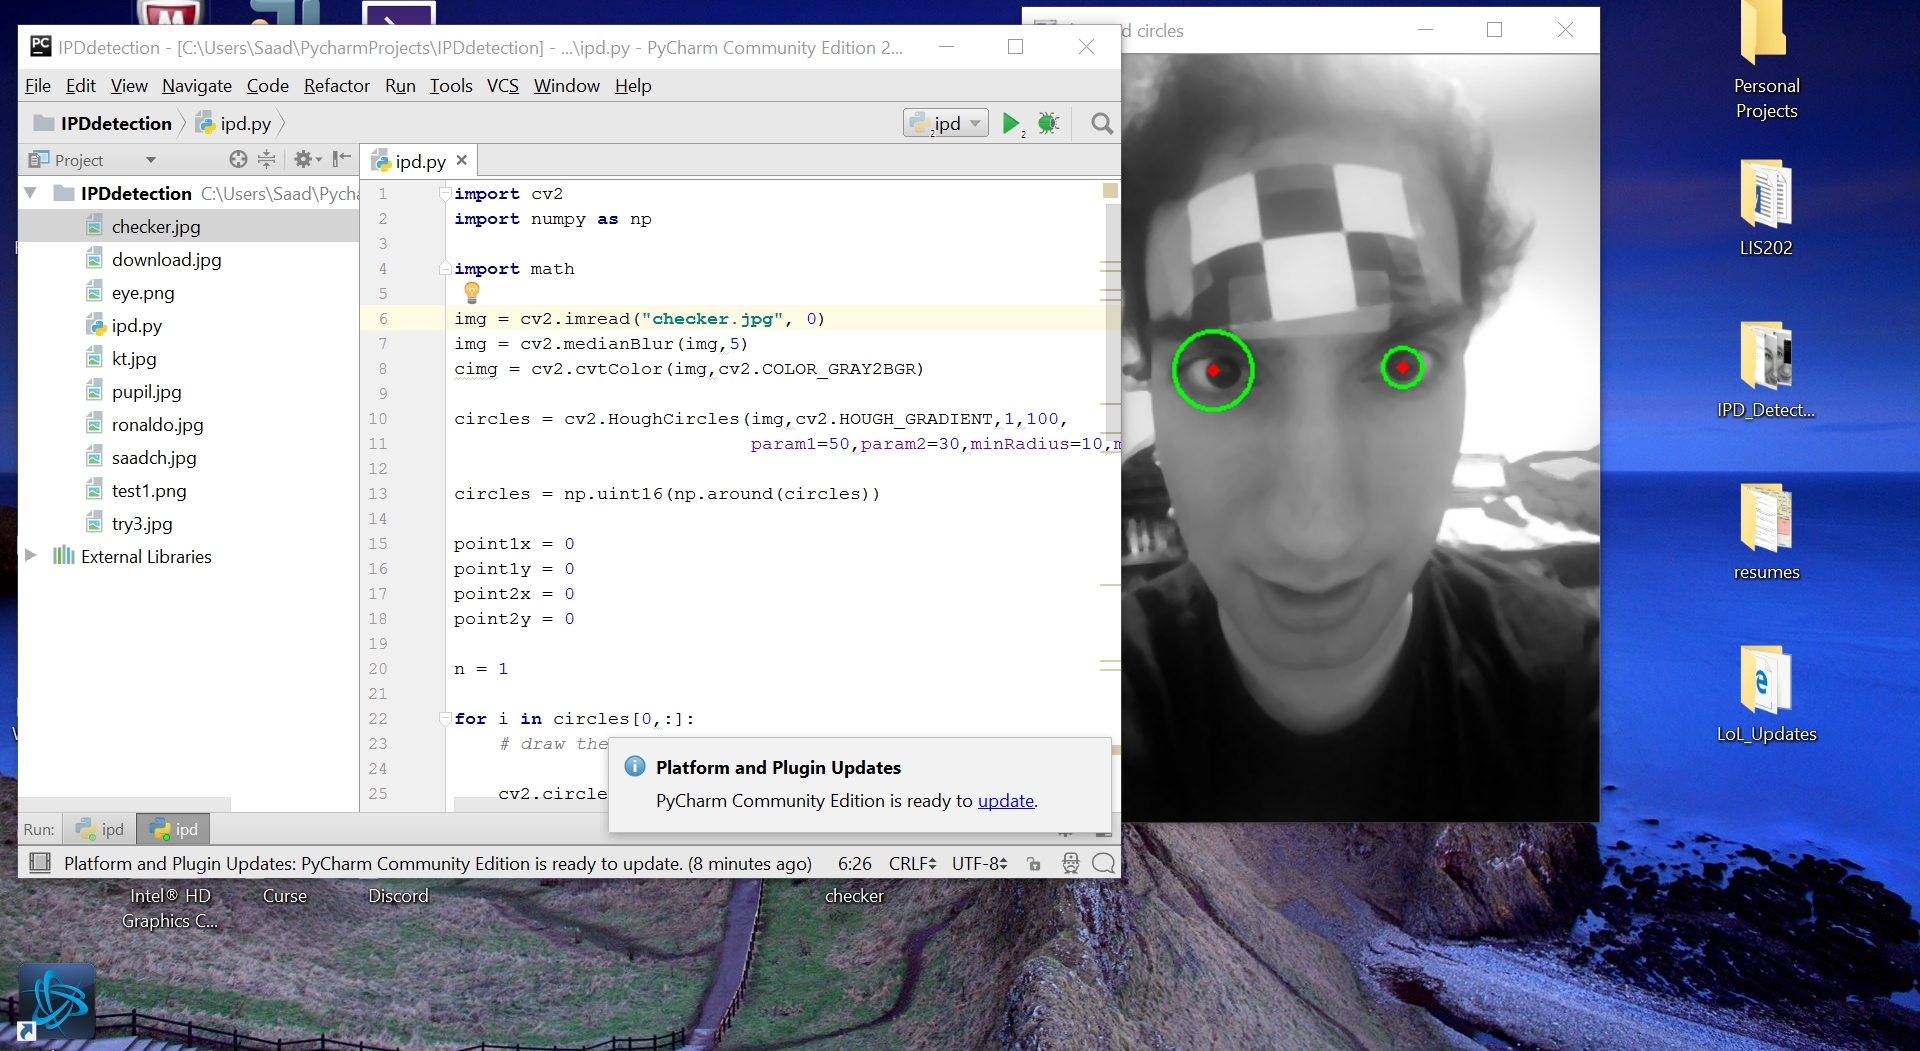Open the Refactor menu

(336, 86)
